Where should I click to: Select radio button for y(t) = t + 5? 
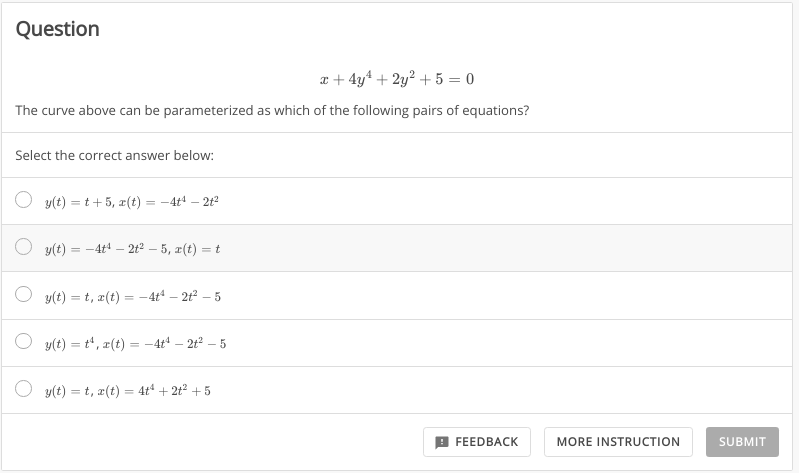tap(24, 200)
